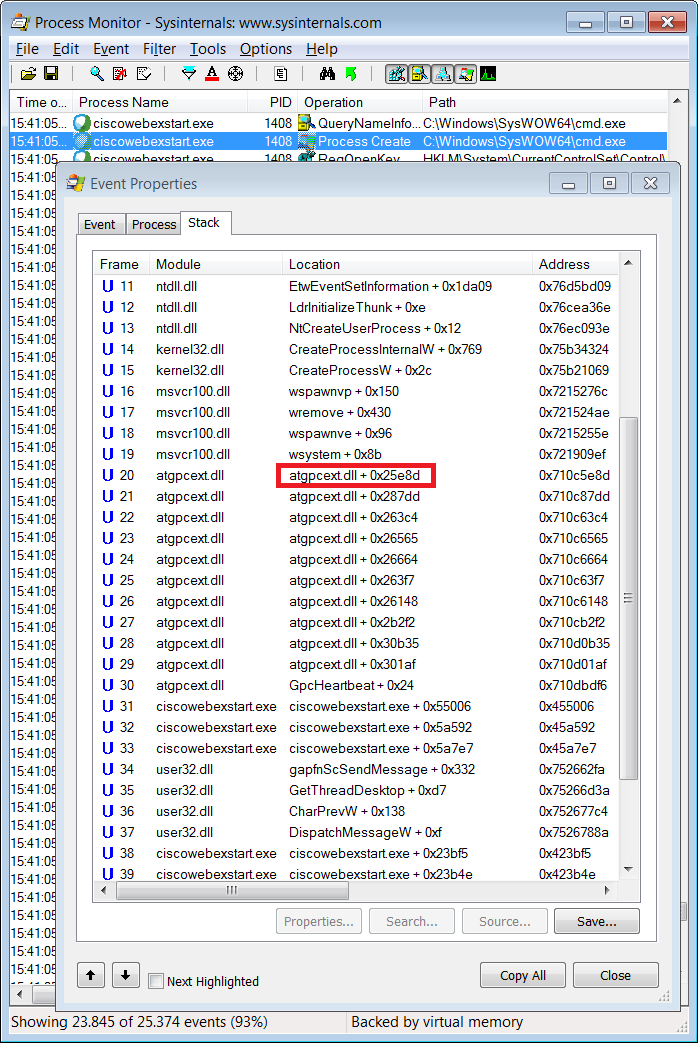Sort stack by Module column header
This screenshot has width=698, height=1043.
(x=216, y=264)
